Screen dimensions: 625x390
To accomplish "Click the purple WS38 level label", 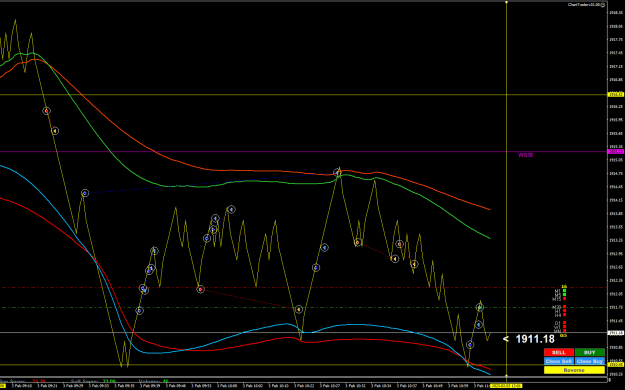I will [x=525, y=155].
